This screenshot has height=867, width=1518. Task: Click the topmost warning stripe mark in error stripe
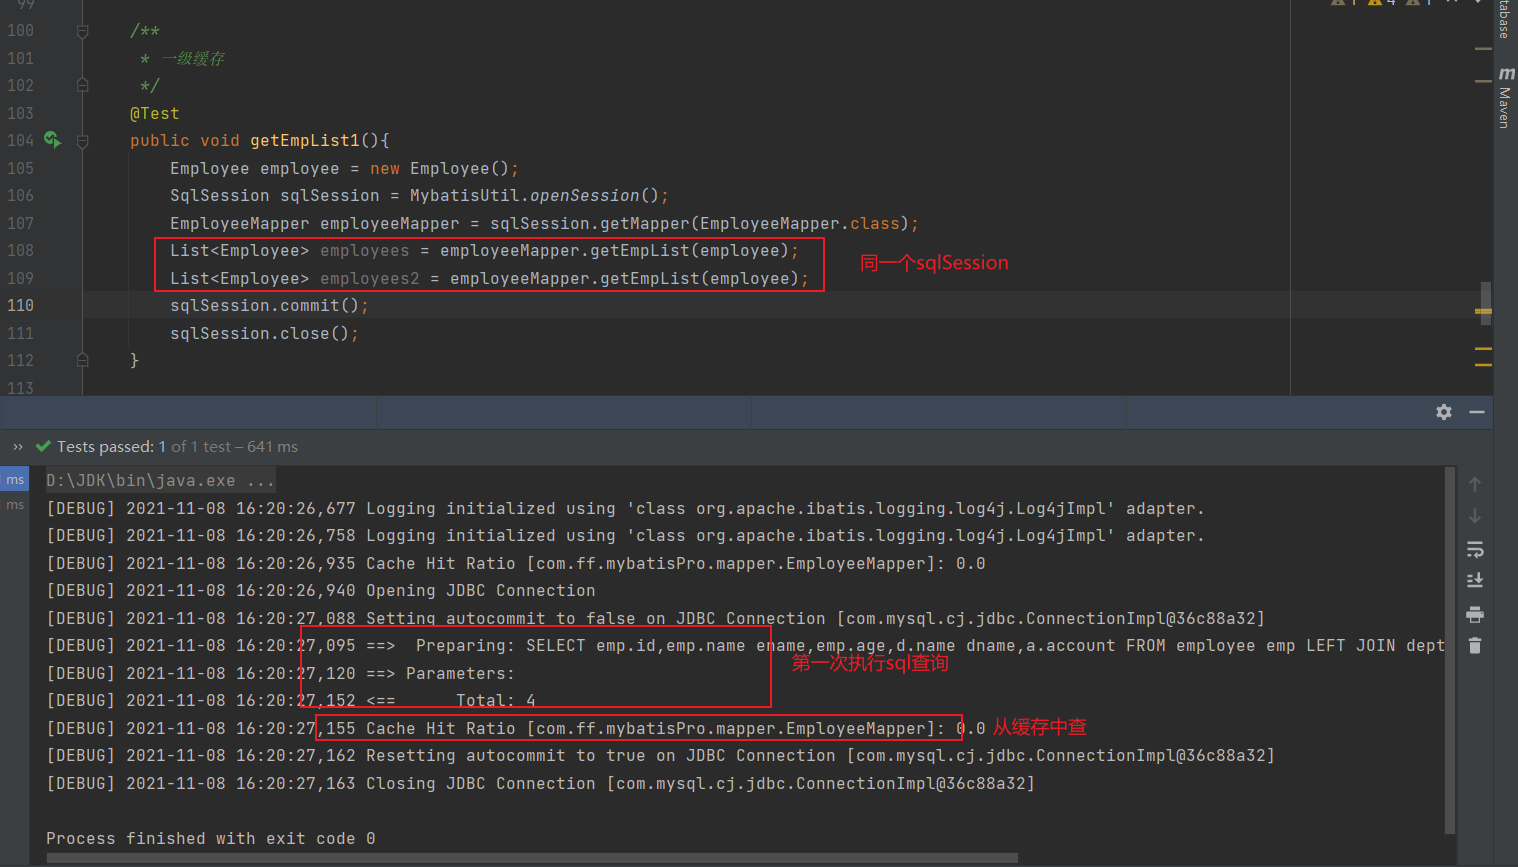[x=1483, y=49]
